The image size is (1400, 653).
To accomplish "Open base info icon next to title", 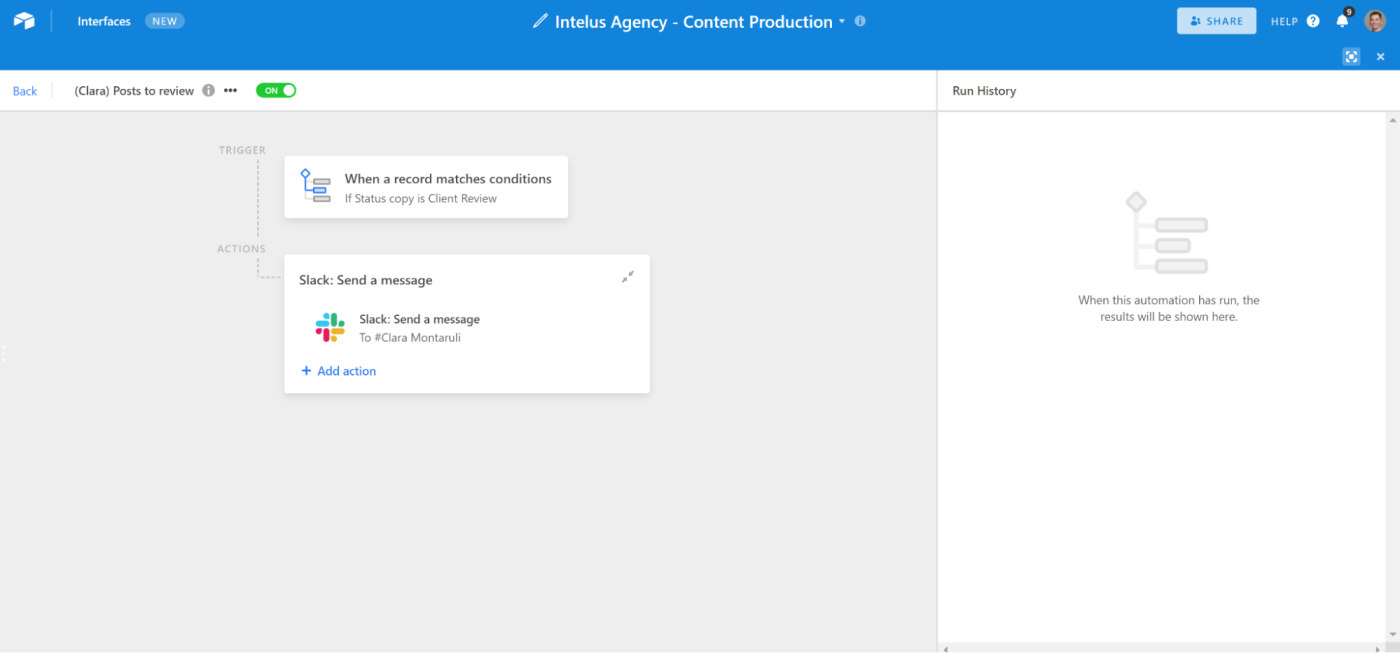I will click(860, 21).
